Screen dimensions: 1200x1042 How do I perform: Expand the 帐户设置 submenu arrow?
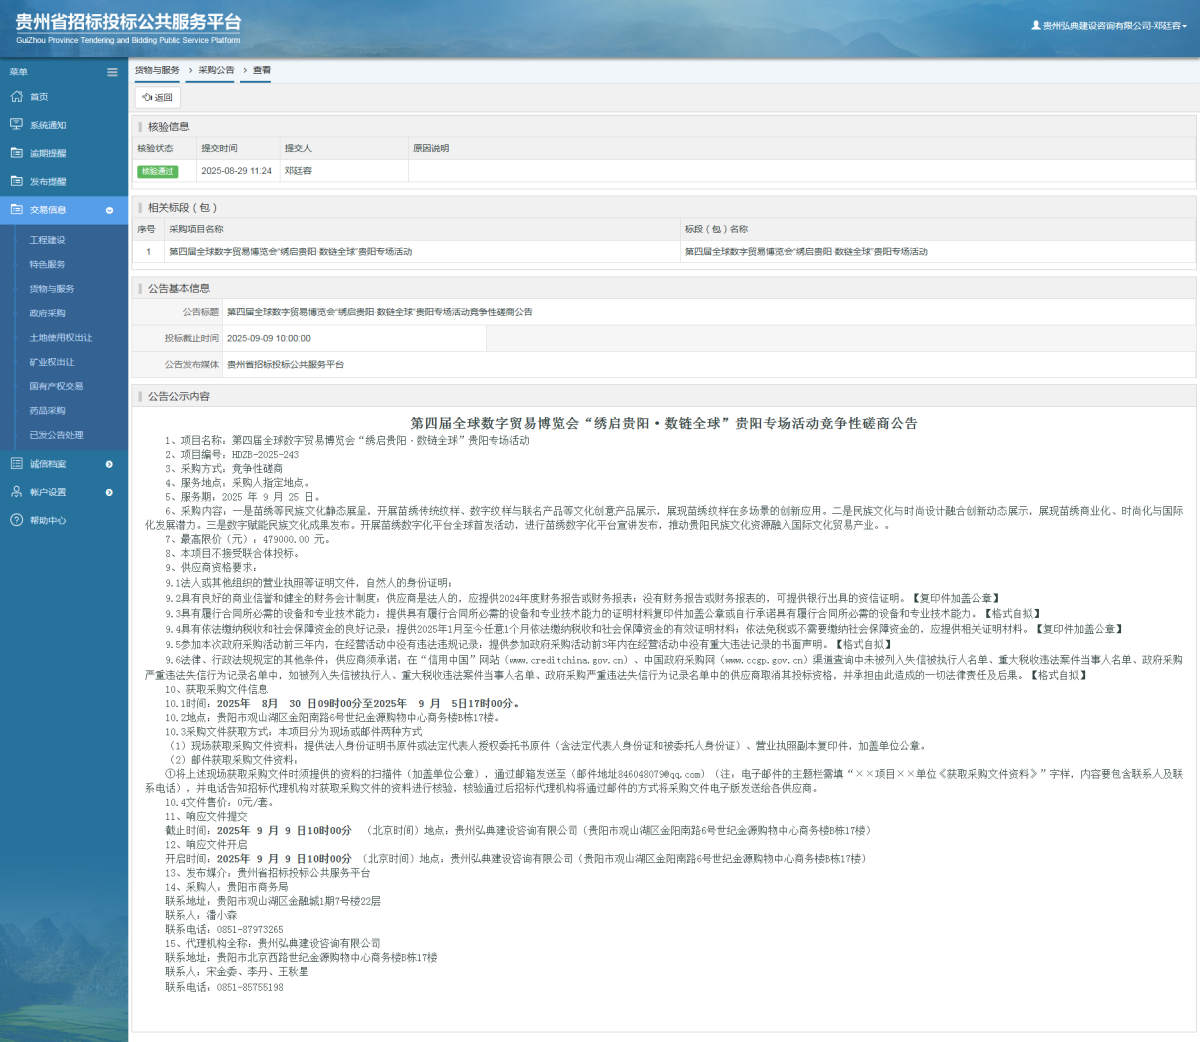110,491
